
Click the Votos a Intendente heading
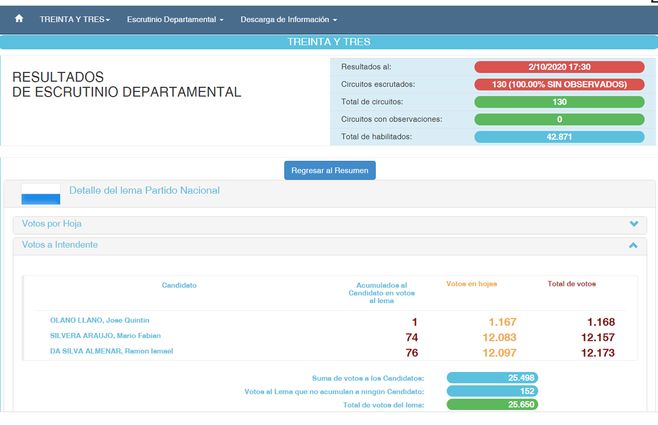(x=60, y=245)
